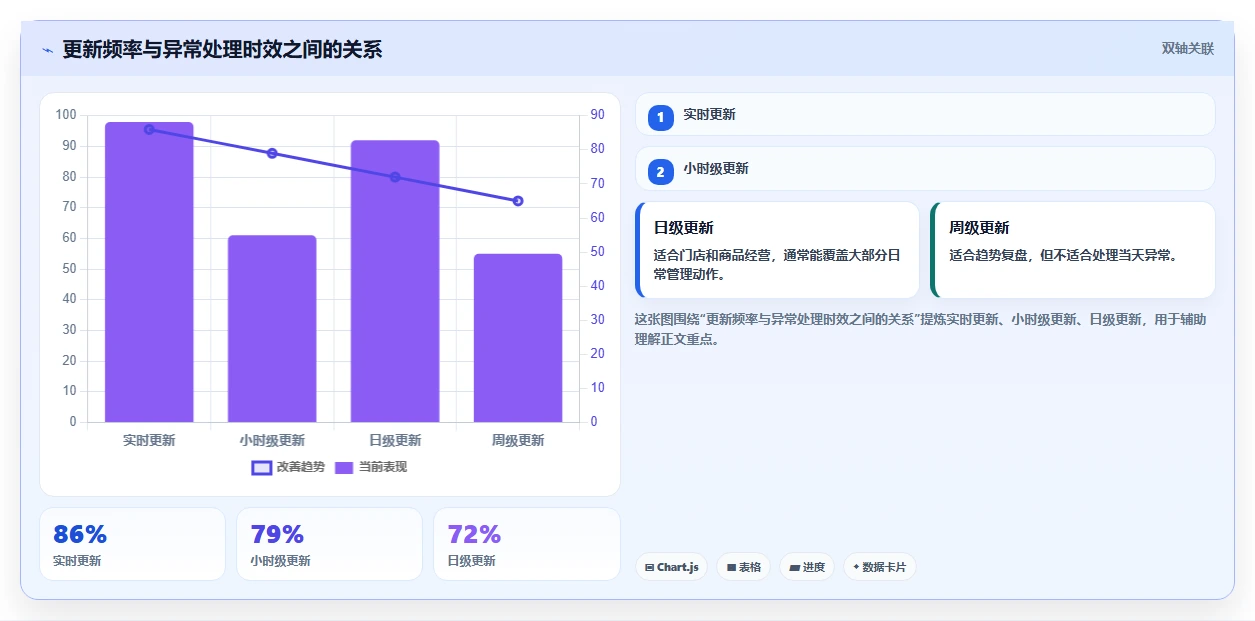
Task: Click the lightning icon beside the title
Action: (x=47, y=50)
